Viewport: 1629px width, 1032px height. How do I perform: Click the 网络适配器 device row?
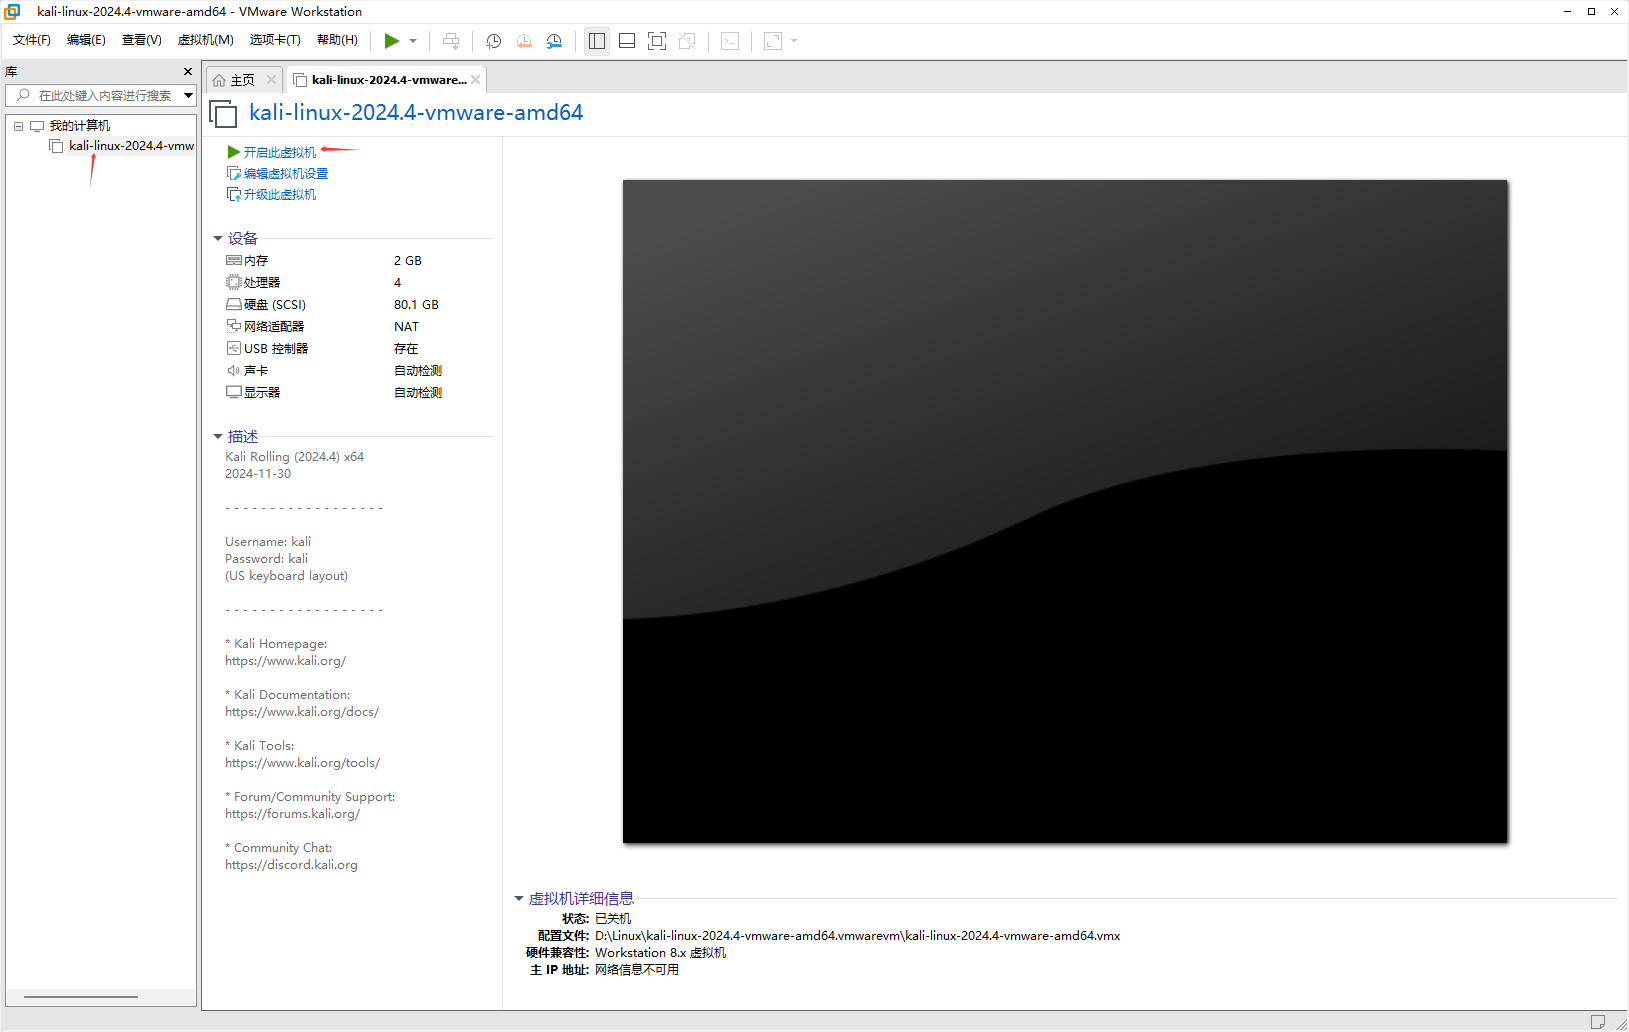click(360, 326)
